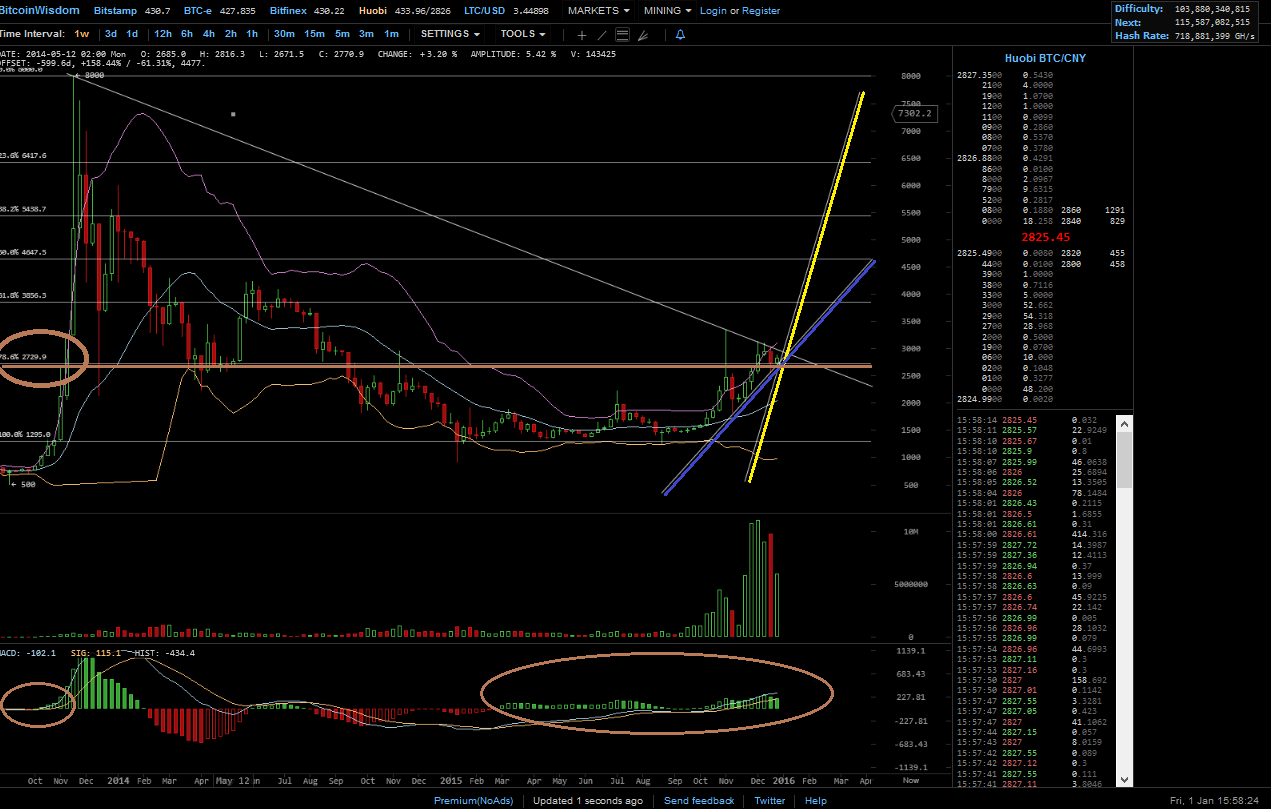The image size is (1271, 809).
Task: Choose the 15m time interval
Action: click(x=314, y=34)
